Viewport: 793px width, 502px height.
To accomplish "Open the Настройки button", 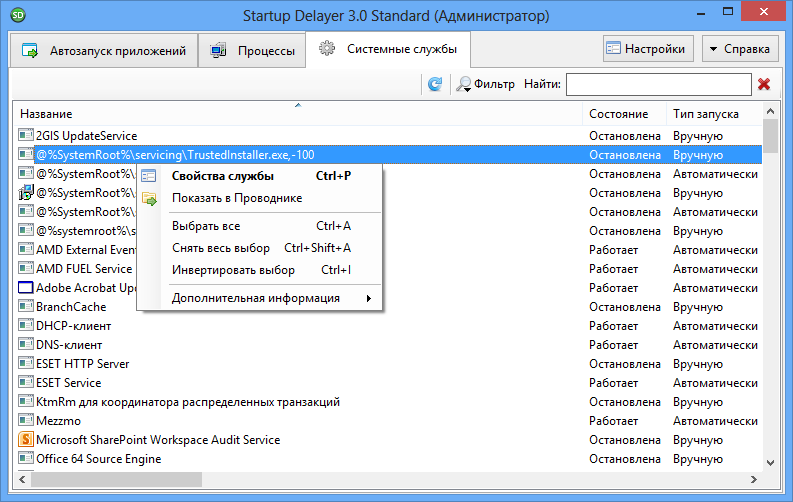I will coord(648,49).
